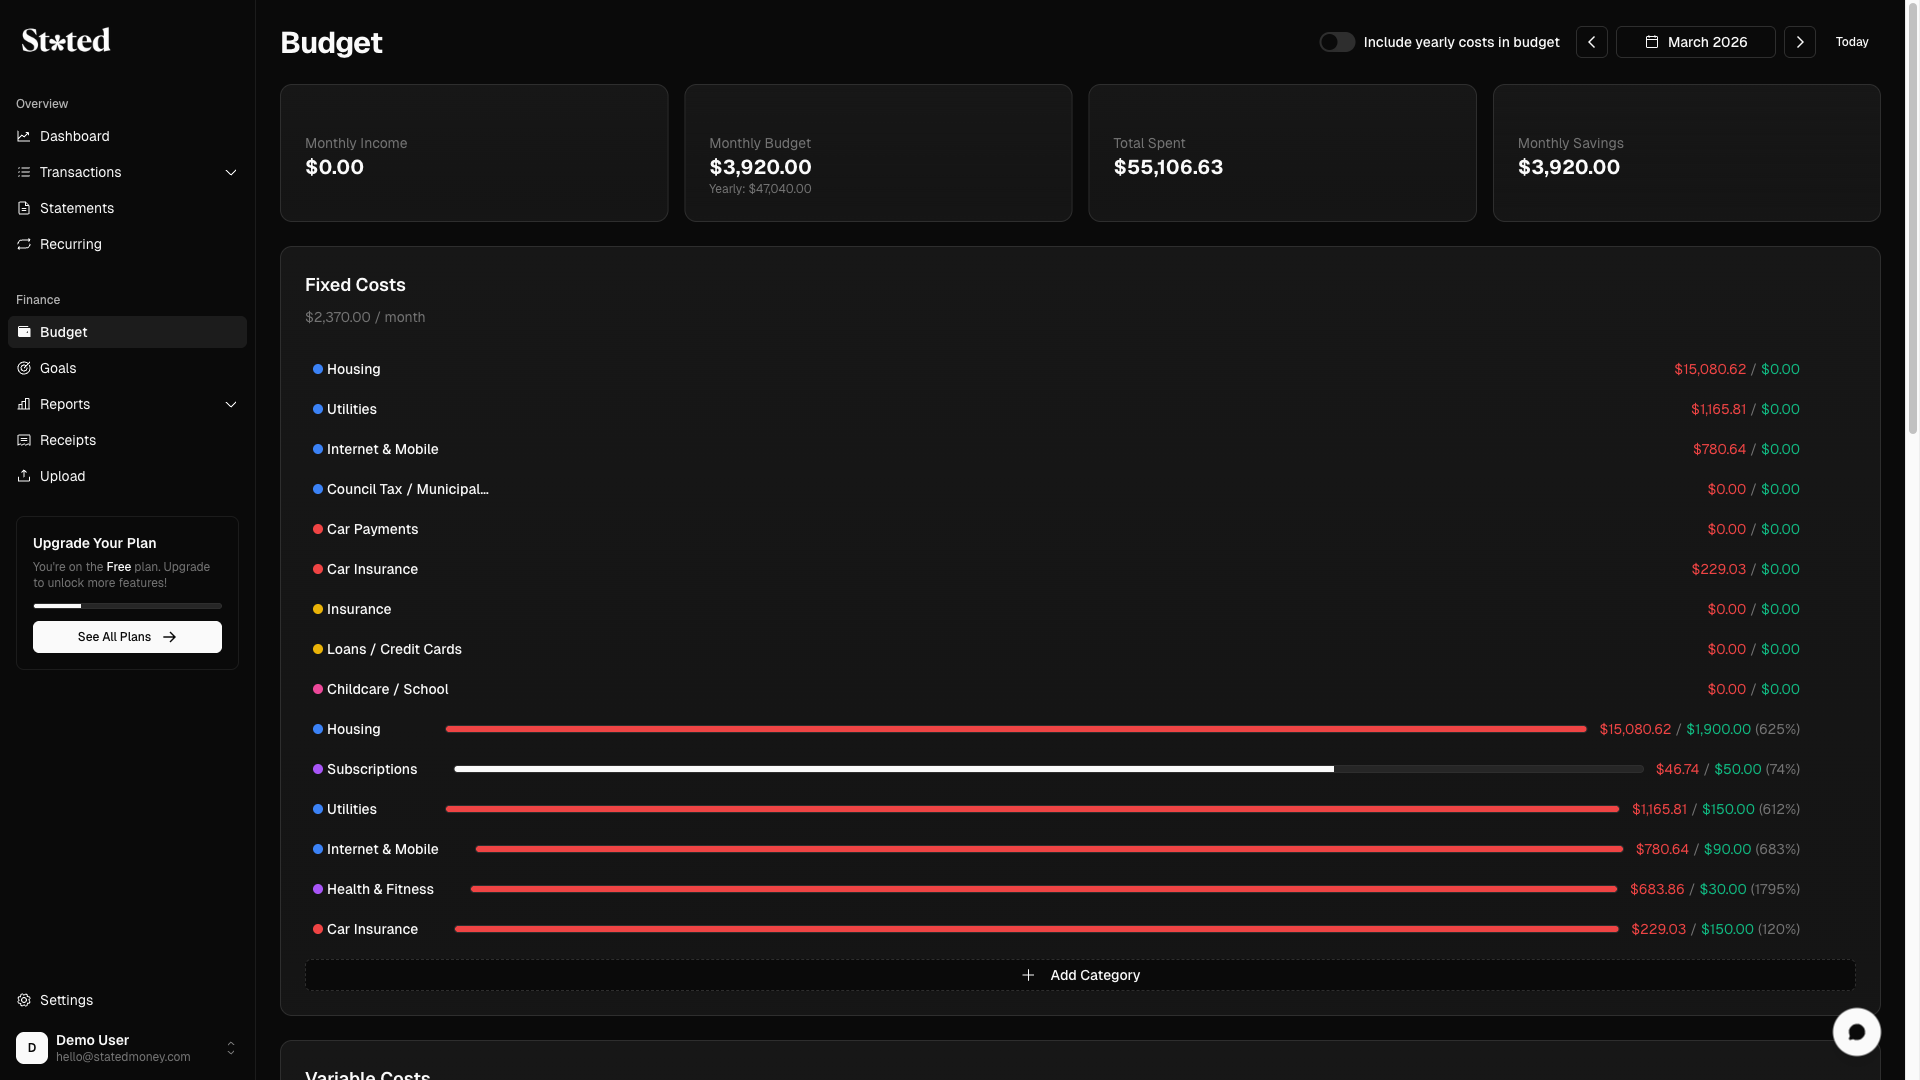The height and width of the screenshot is (1080, 1920).
Task: Go to previous month arrow
Action: (1591, 42)
